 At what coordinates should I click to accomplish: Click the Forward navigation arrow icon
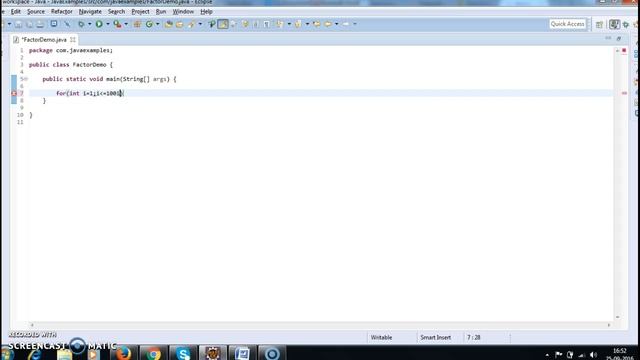(x=346, y=24)
